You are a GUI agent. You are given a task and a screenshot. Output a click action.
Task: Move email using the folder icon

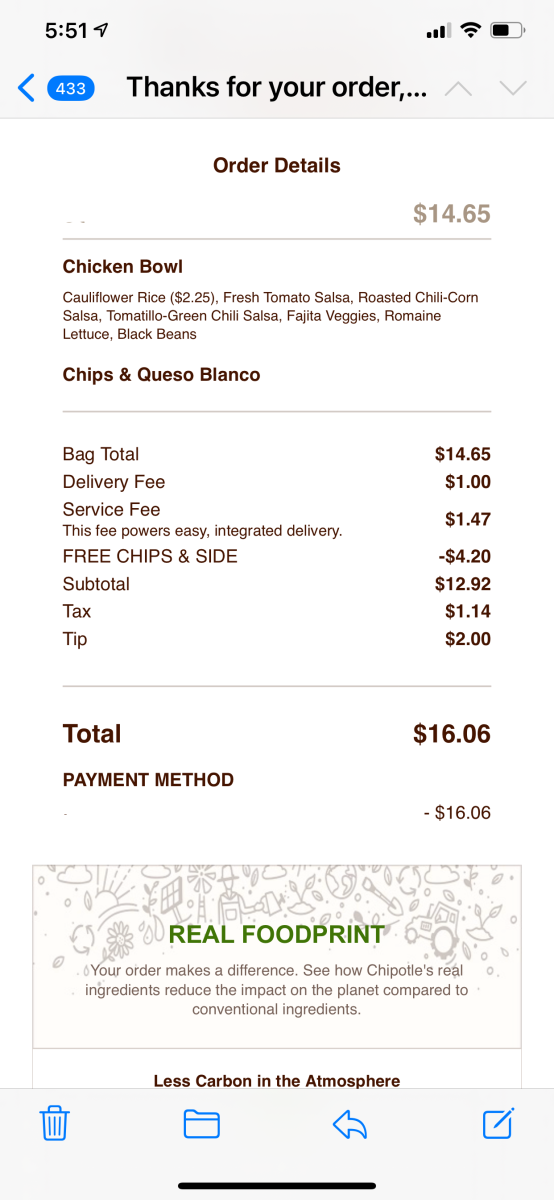click(x=202, y=1124)
